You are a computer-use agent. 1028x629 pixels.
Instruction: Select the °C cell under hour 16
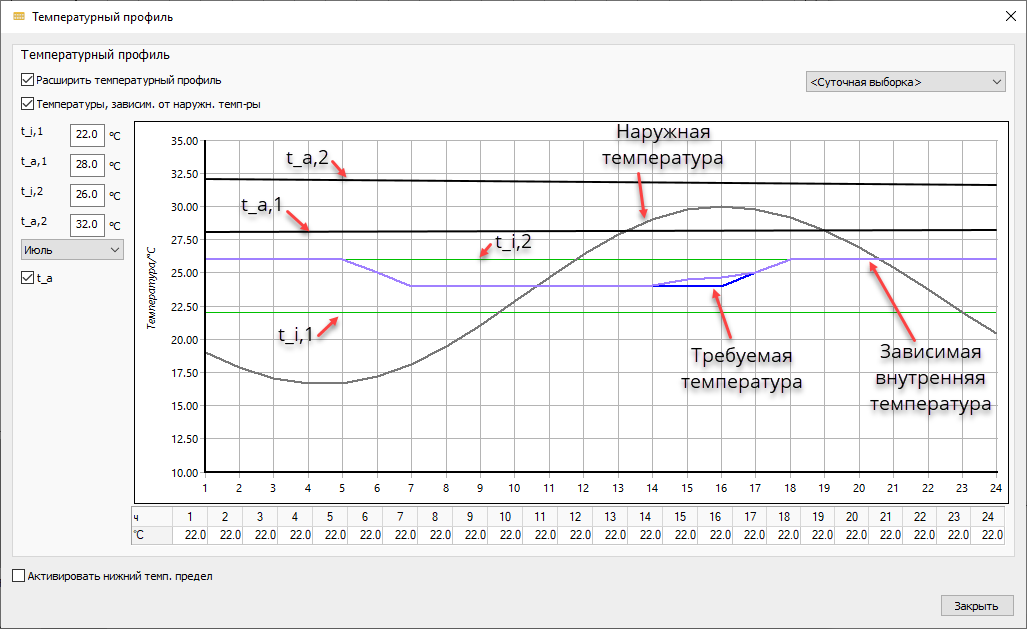click(x=715, y=535)
